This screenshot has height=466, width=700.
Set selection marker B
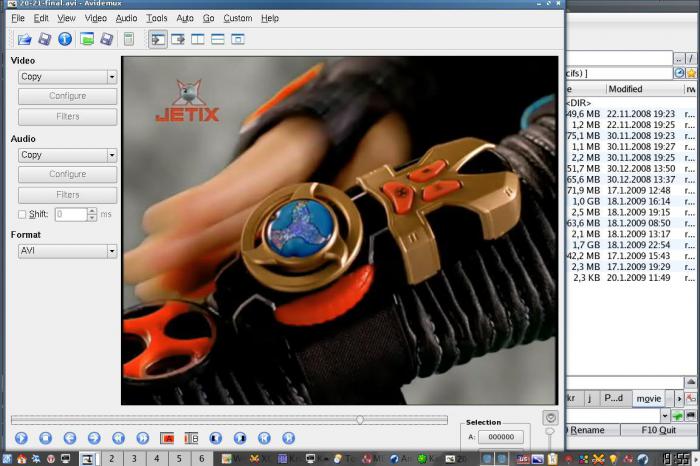click(x=191, y=438)
